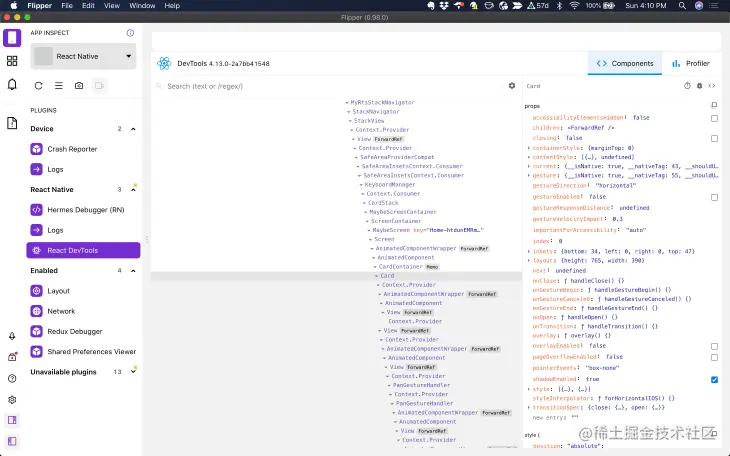Start screen recording with video icon

tap(99, 86)
